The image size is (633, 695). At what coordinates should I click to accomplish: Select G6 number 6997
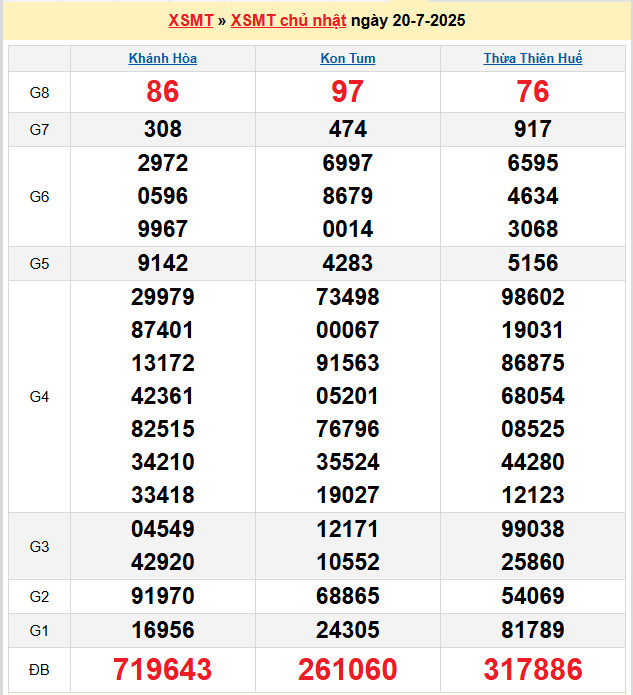[x=348, y=163]
